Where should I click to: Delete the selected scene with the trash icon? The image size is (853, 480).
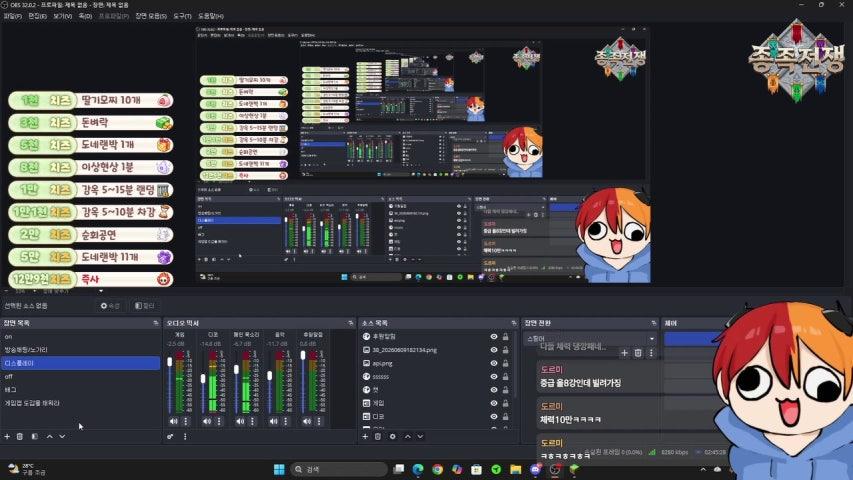(20, 436)
